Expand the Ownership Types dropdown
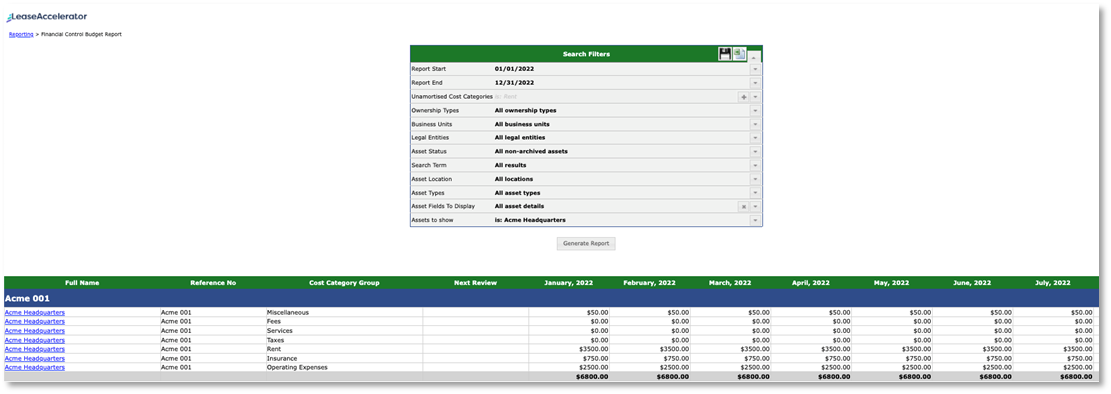 pos(755,111)
